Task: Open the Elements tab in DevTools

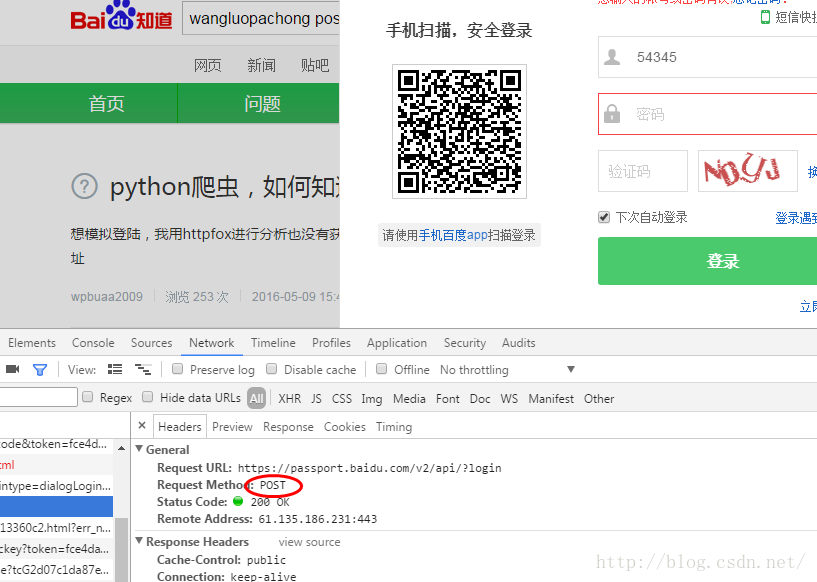Action: tap(32, 343)
